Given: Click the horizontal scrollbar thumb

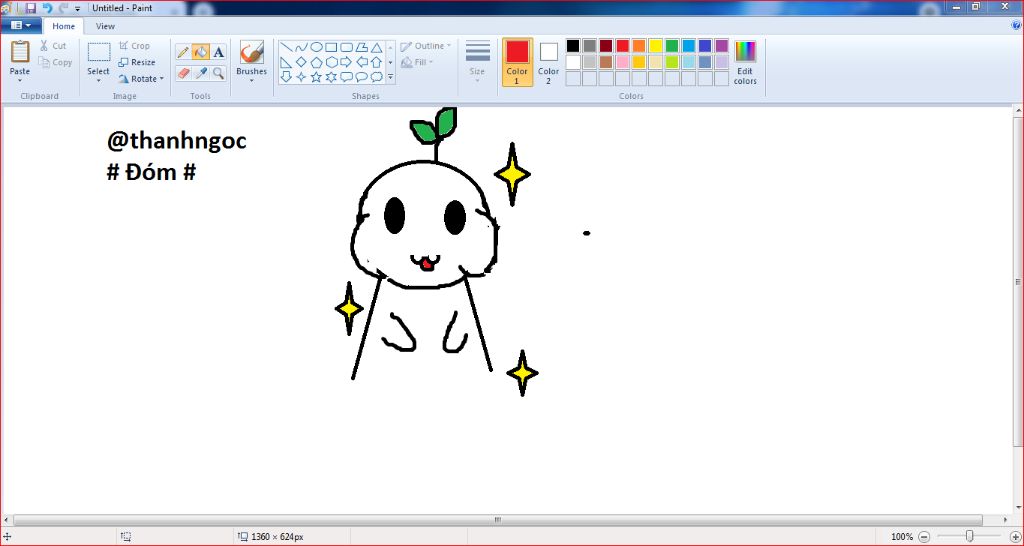Looking at the screenshot, I should (497, 521).
